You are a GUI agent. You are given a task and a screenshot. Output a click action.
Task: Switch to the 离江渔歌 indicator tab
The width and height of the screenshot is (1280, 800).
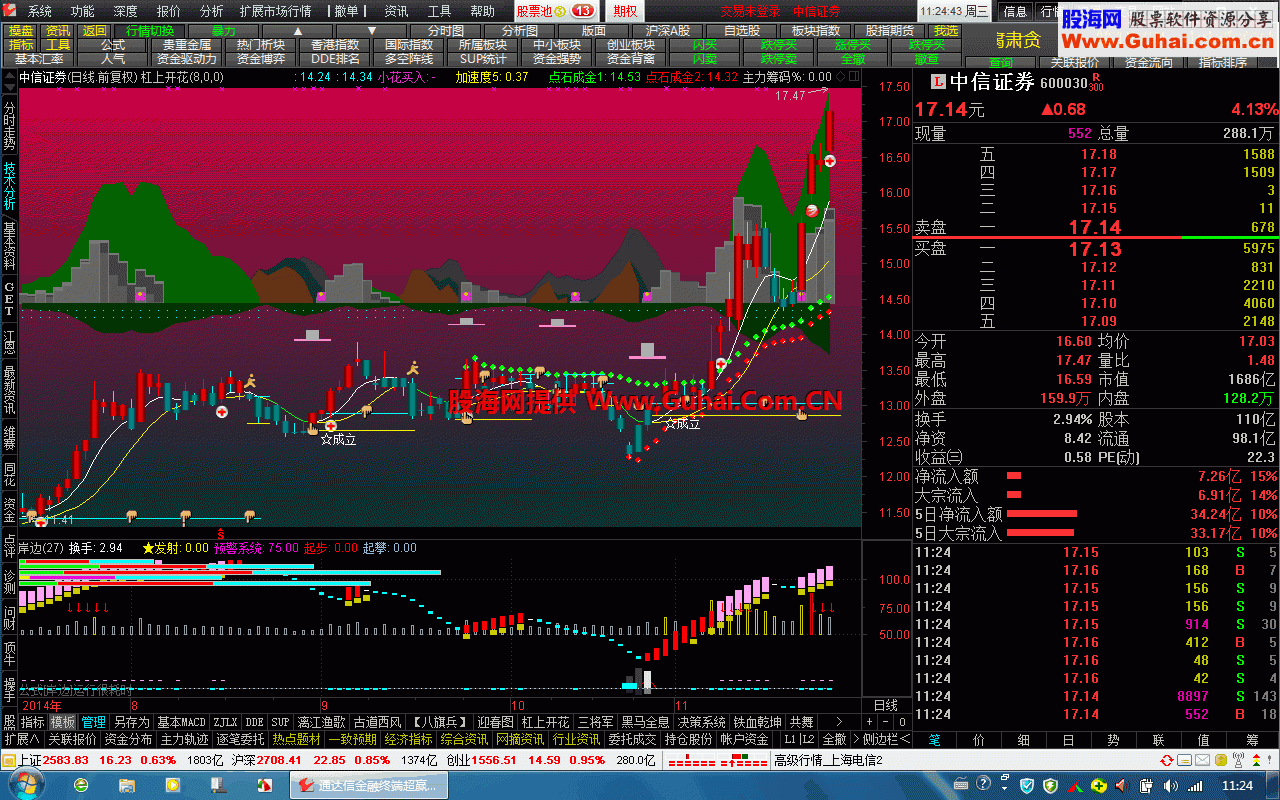tap(322, 721)
